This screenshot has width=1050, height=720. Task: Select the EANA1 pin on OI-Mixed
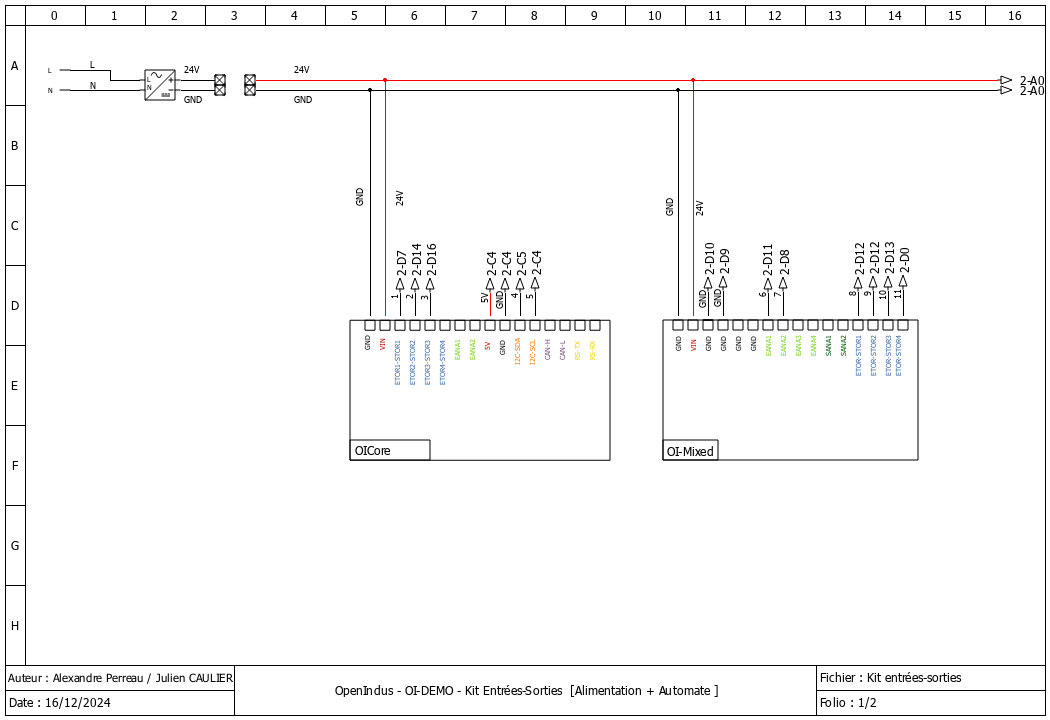(x=768, y=325)
